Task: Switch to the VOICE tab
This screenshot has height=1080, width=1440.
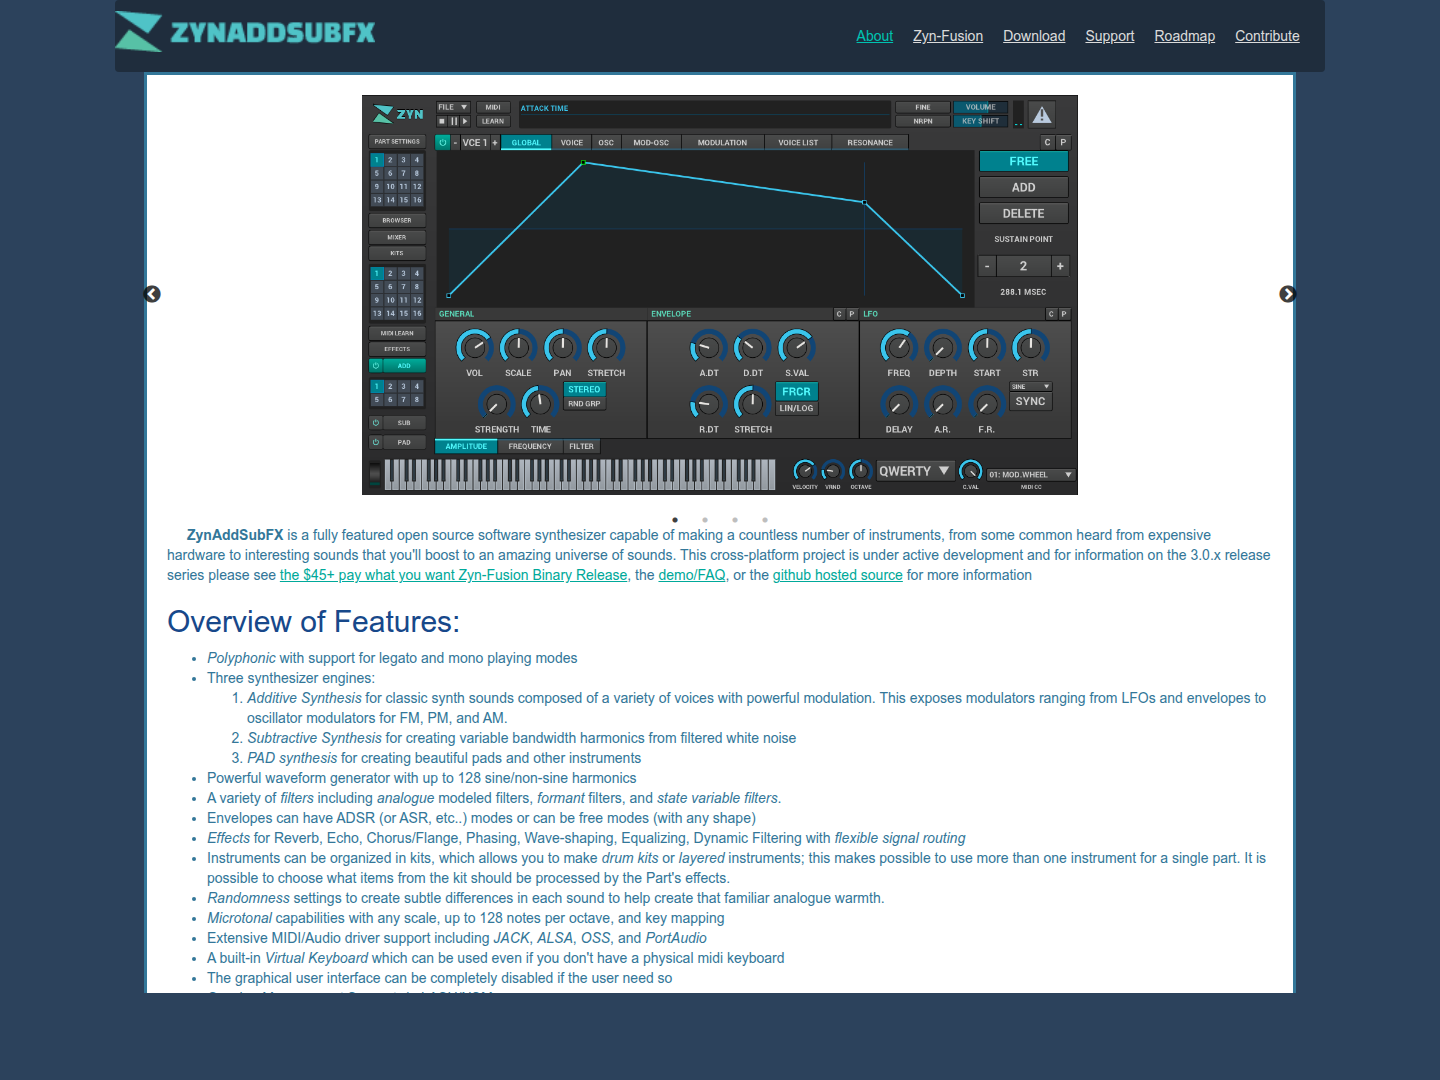Action: [x=572, y=143]
